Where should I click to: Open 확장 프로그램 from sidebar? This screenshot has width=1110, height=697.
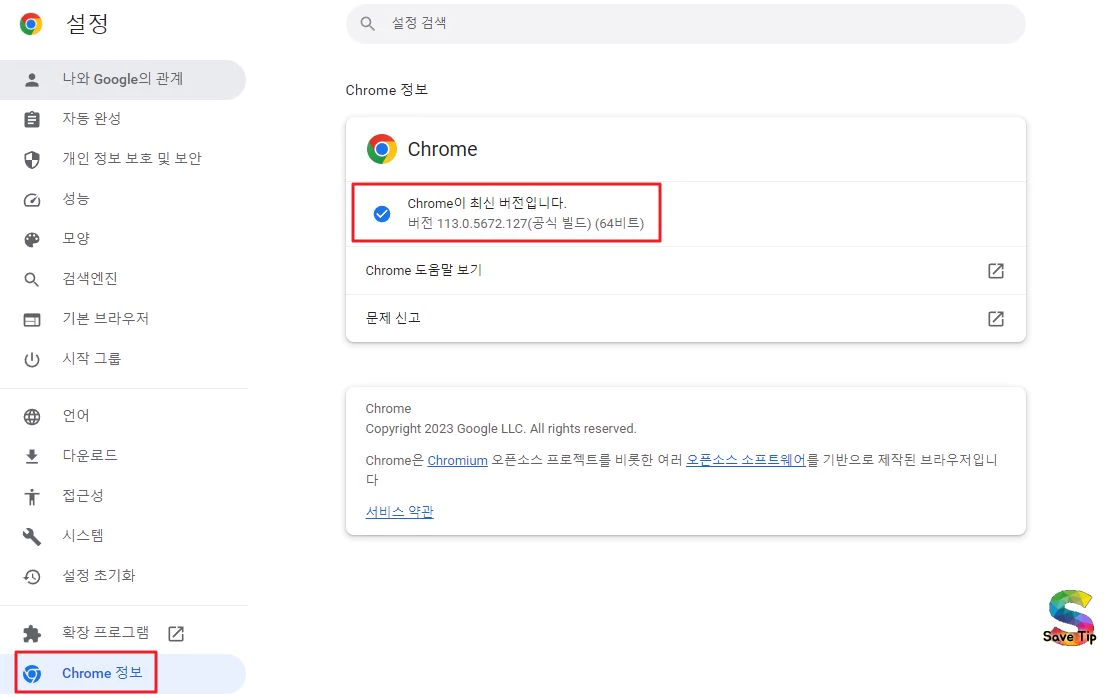point(123,633)
